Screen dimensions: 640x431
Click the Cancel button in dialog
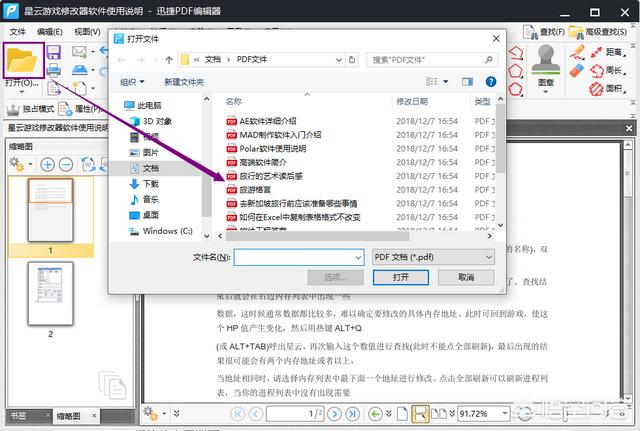466,278
